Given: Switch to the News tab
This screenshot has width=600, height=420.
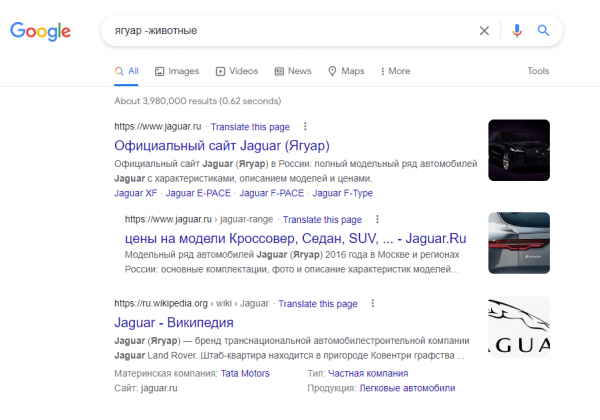Looking at the screenshot, I should [x=293, y=71].
